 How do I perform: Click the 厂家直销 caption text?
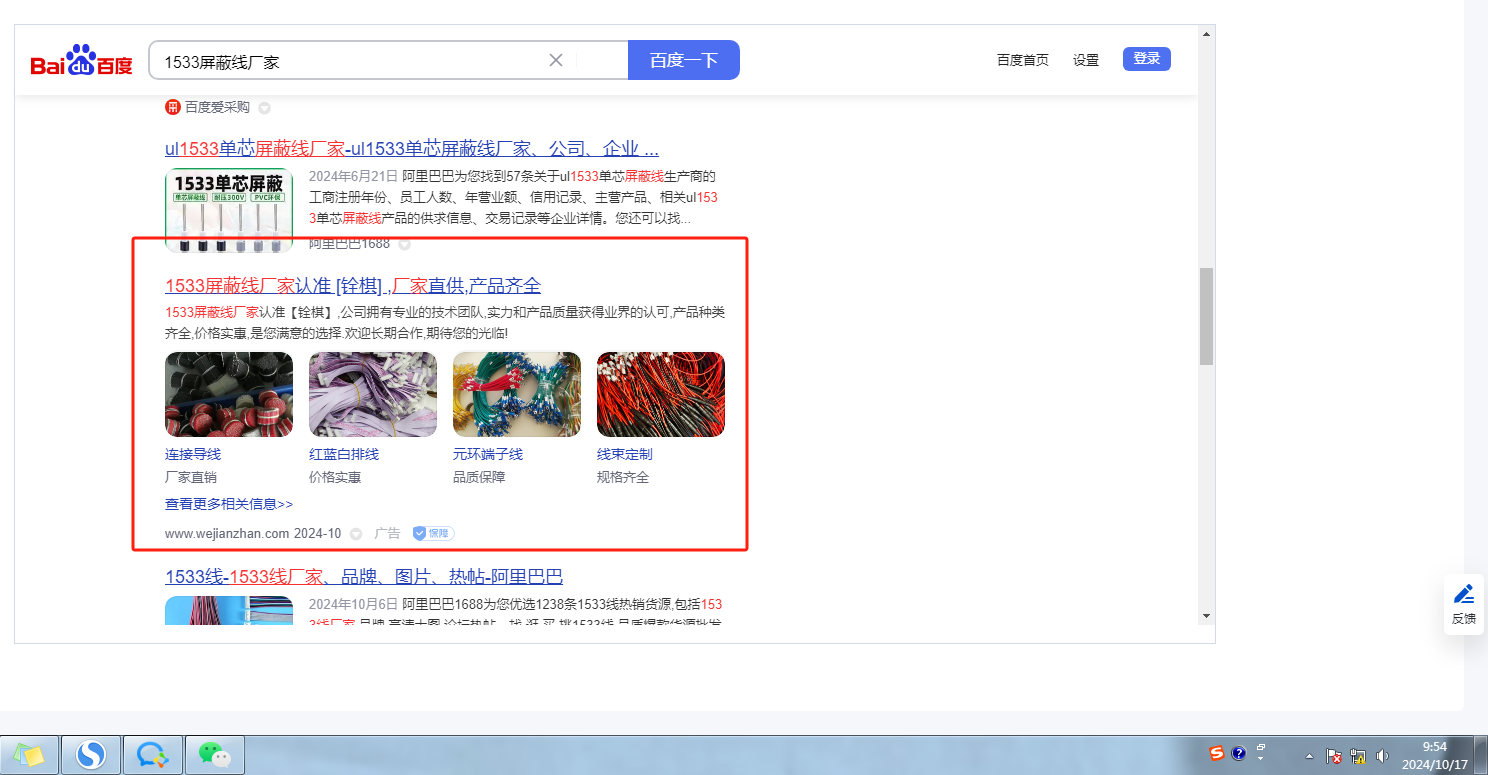191,477
